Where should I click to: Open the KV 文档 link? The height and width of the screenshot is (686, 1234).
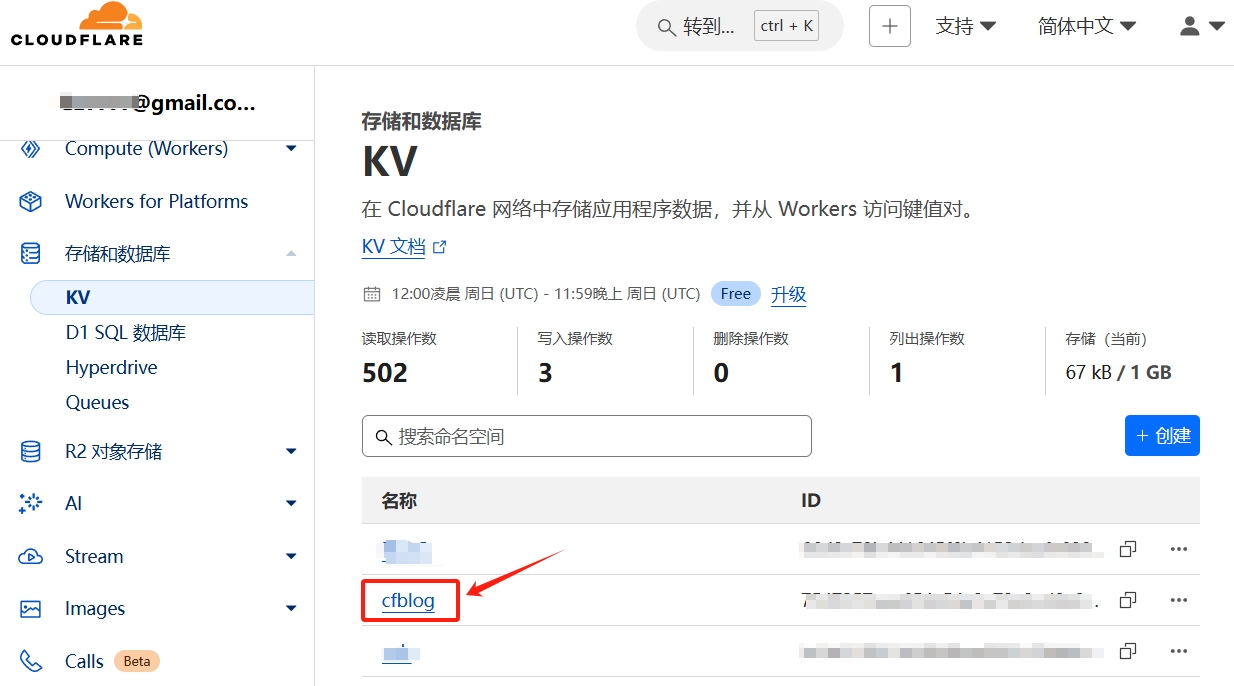[x=394, y=246]
